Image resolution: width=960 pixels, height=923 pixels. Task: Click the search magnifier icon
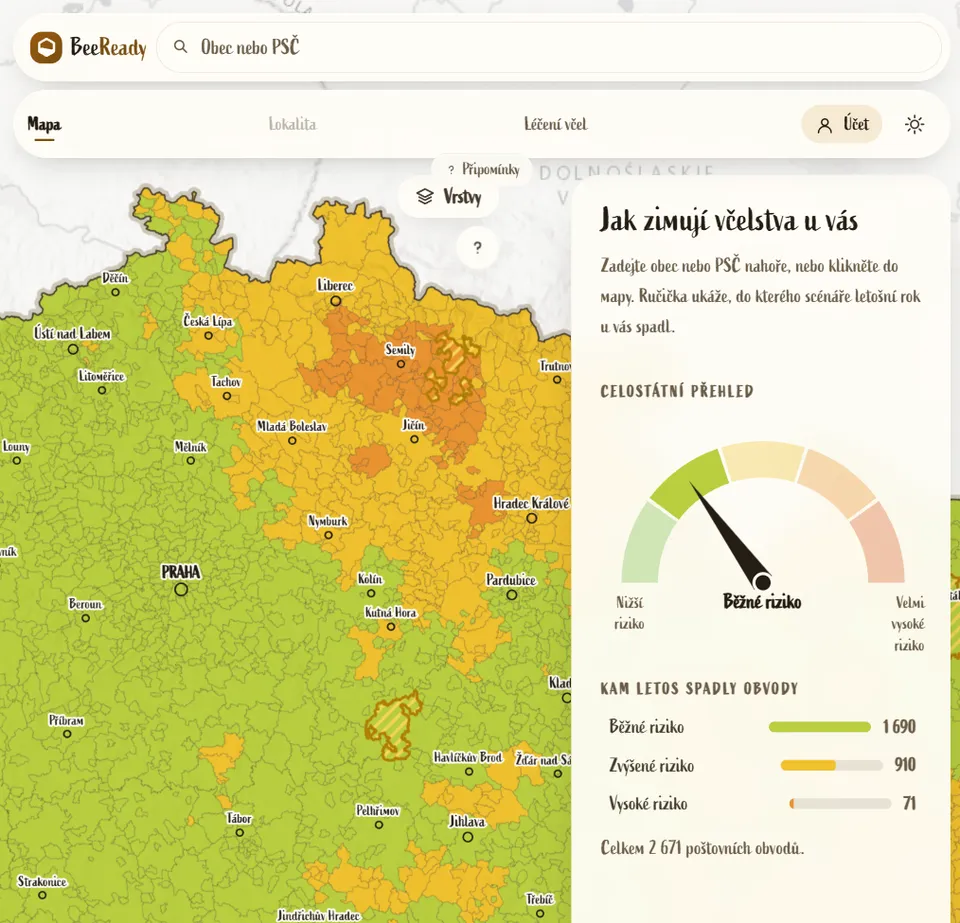pyautogui.click(x=180, y=47)
